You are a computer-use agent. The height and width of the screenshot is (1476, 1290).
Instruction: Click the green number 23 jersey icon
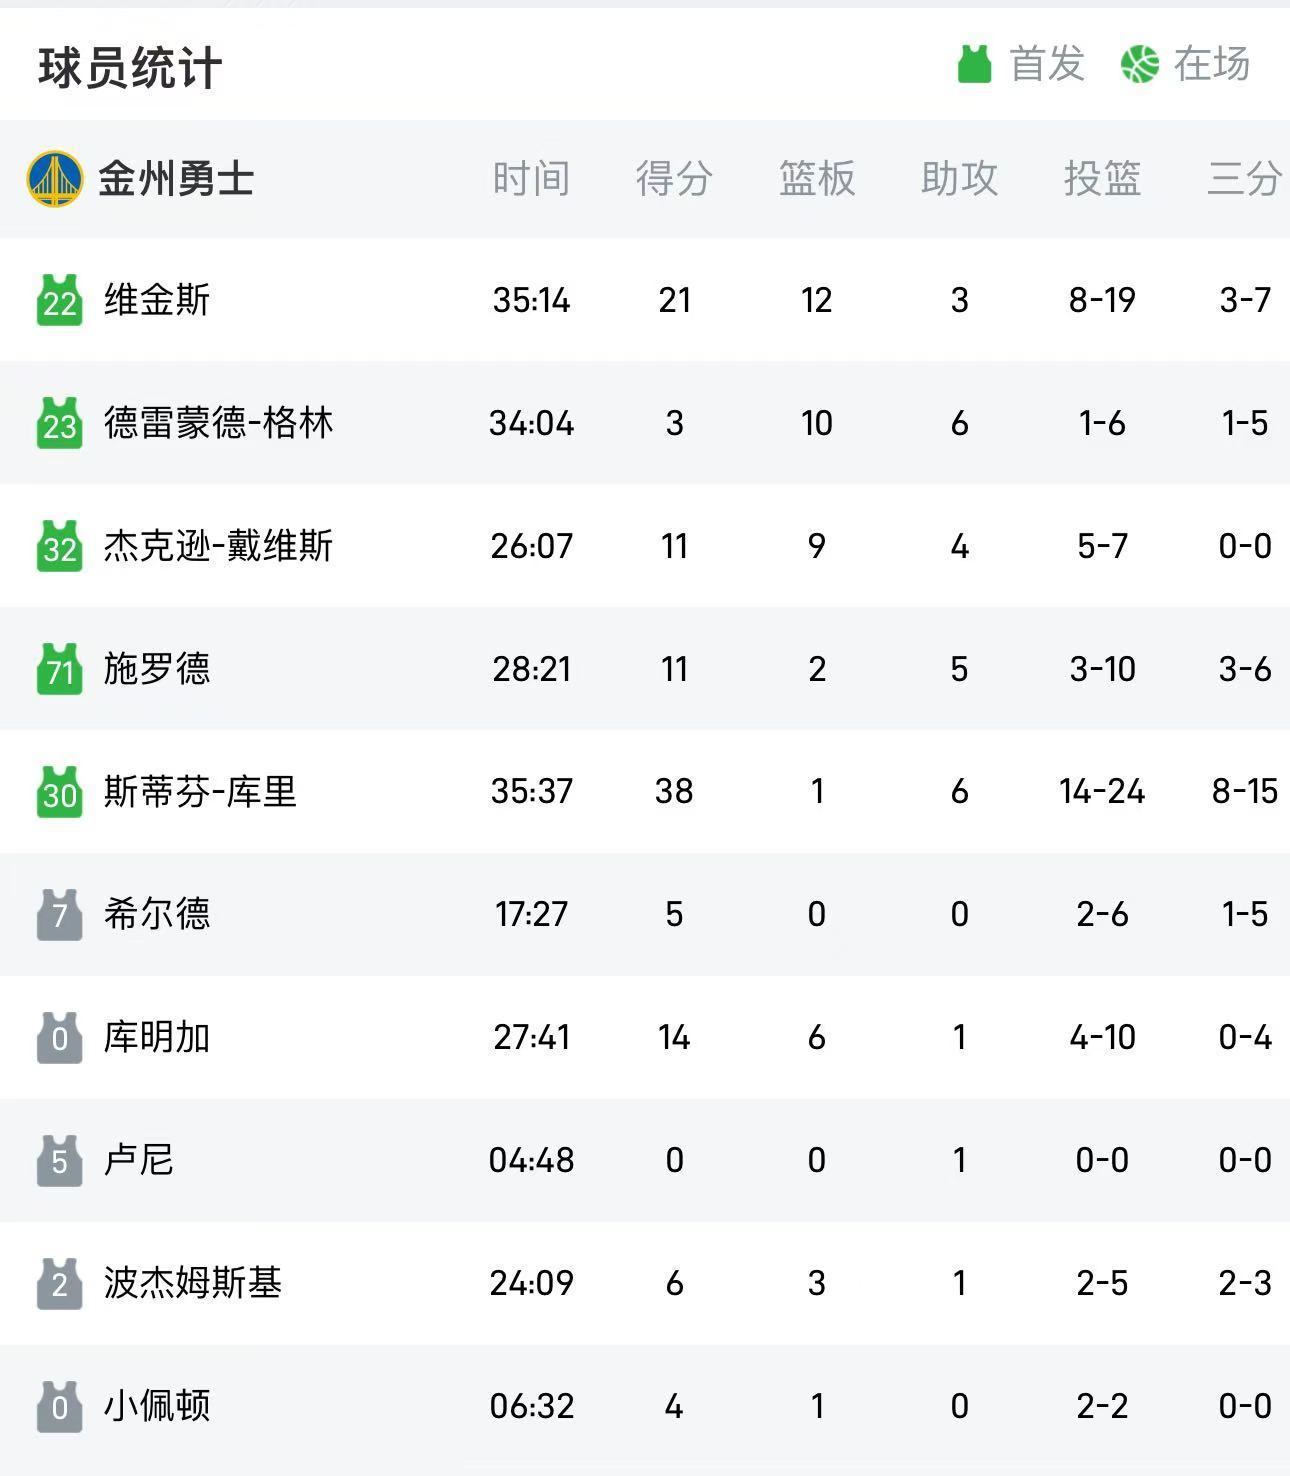pos(59,423)
